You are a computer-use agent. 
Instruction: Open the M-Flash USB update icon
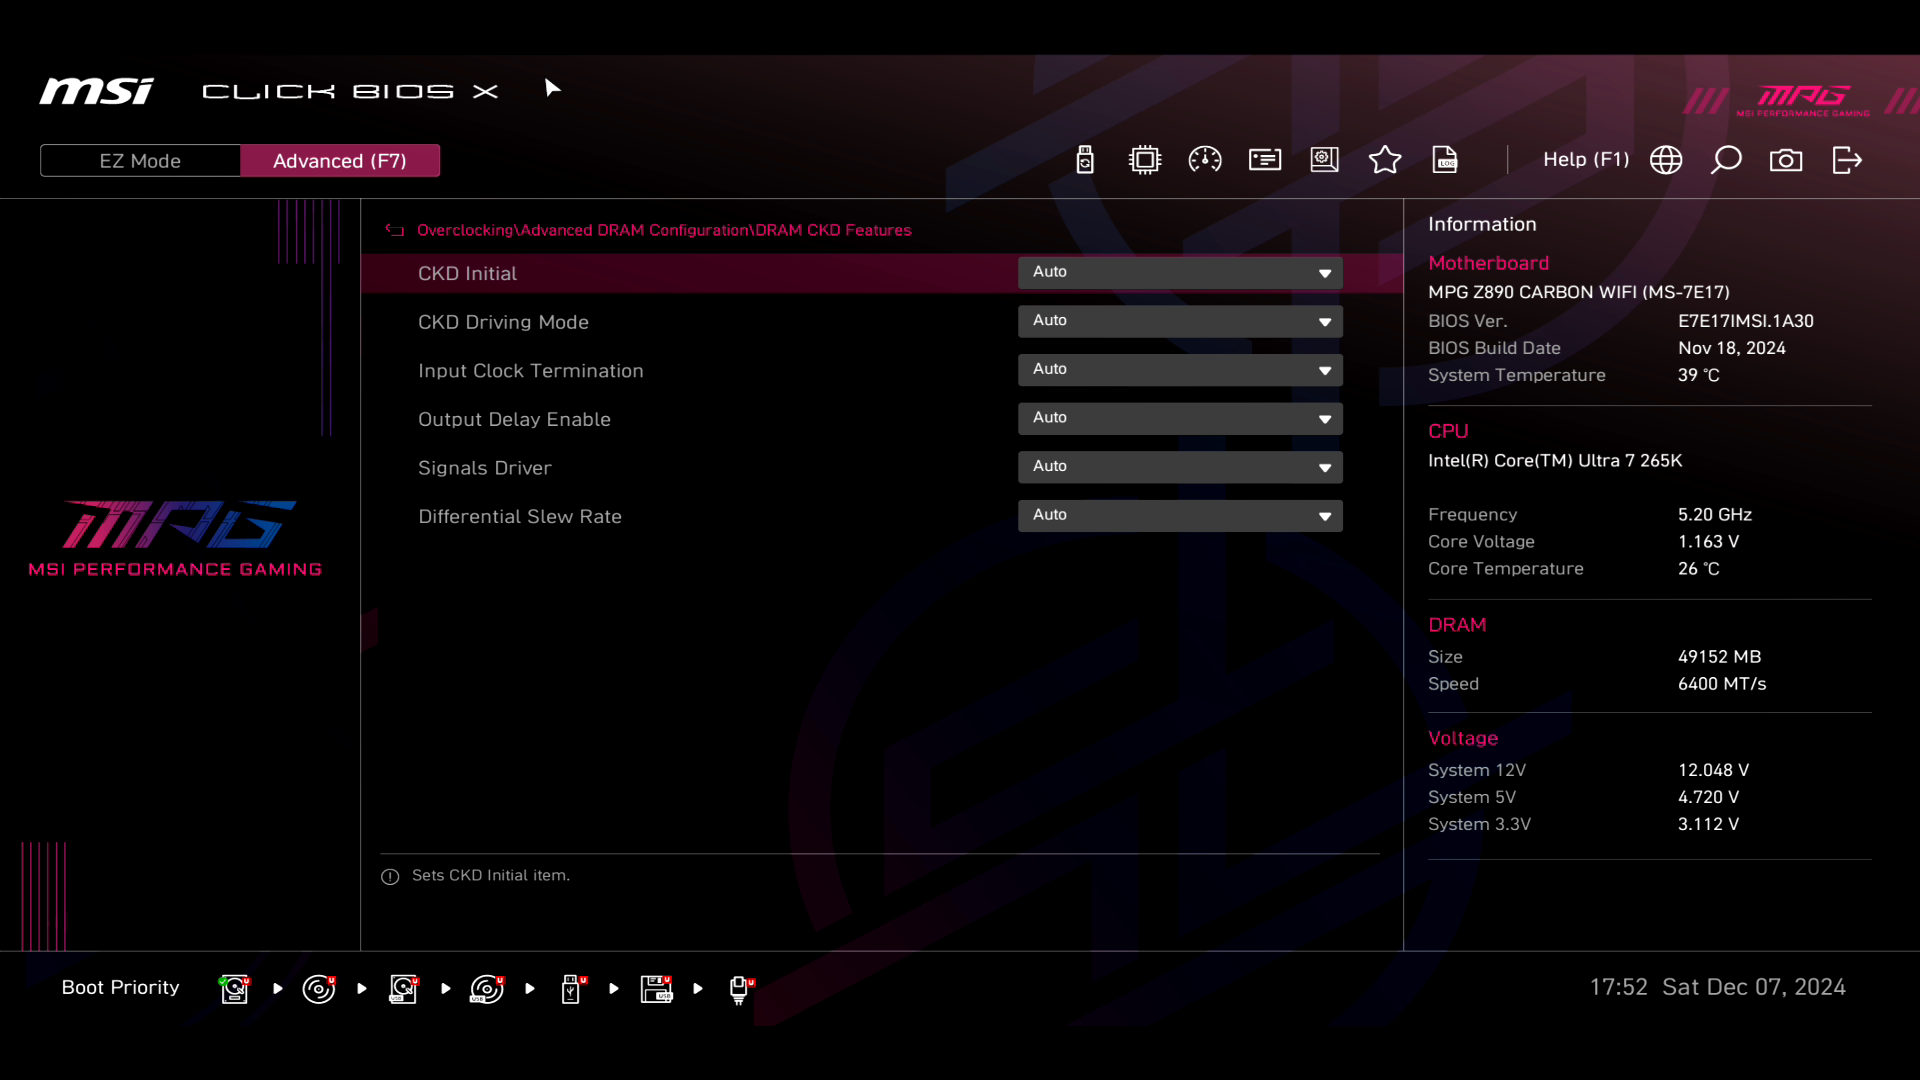click(x=1085, y=160)
